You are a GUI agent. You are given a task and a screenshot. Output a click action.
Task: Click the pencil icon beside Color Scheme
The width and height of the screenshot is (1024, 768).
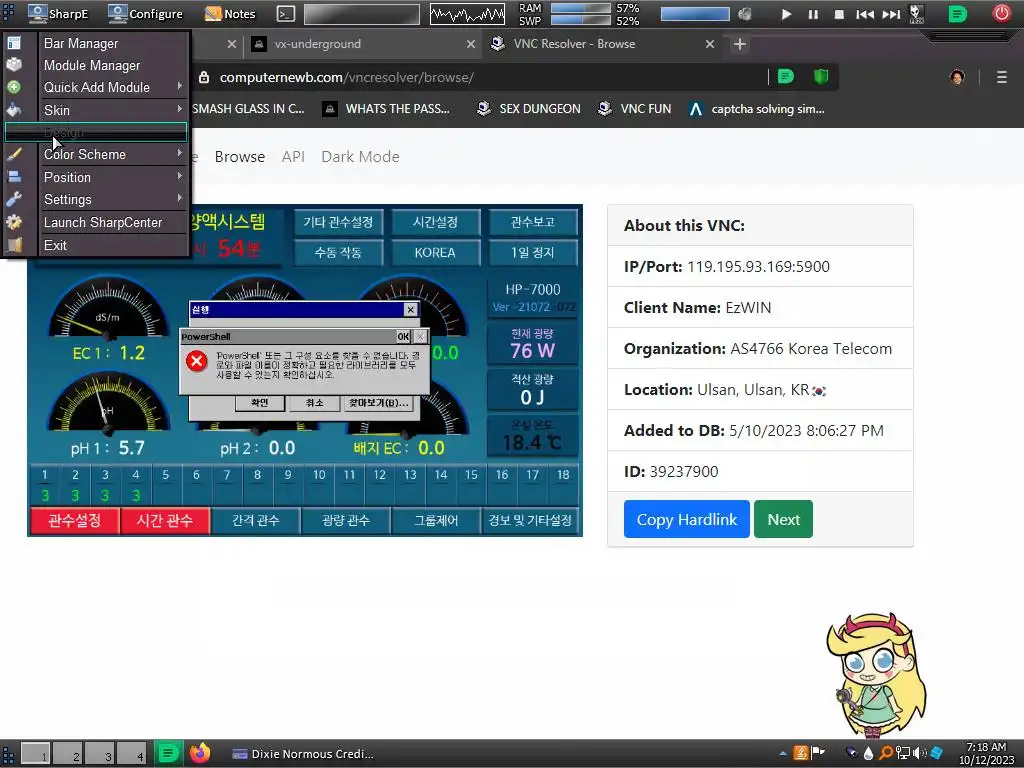(14, 154)
